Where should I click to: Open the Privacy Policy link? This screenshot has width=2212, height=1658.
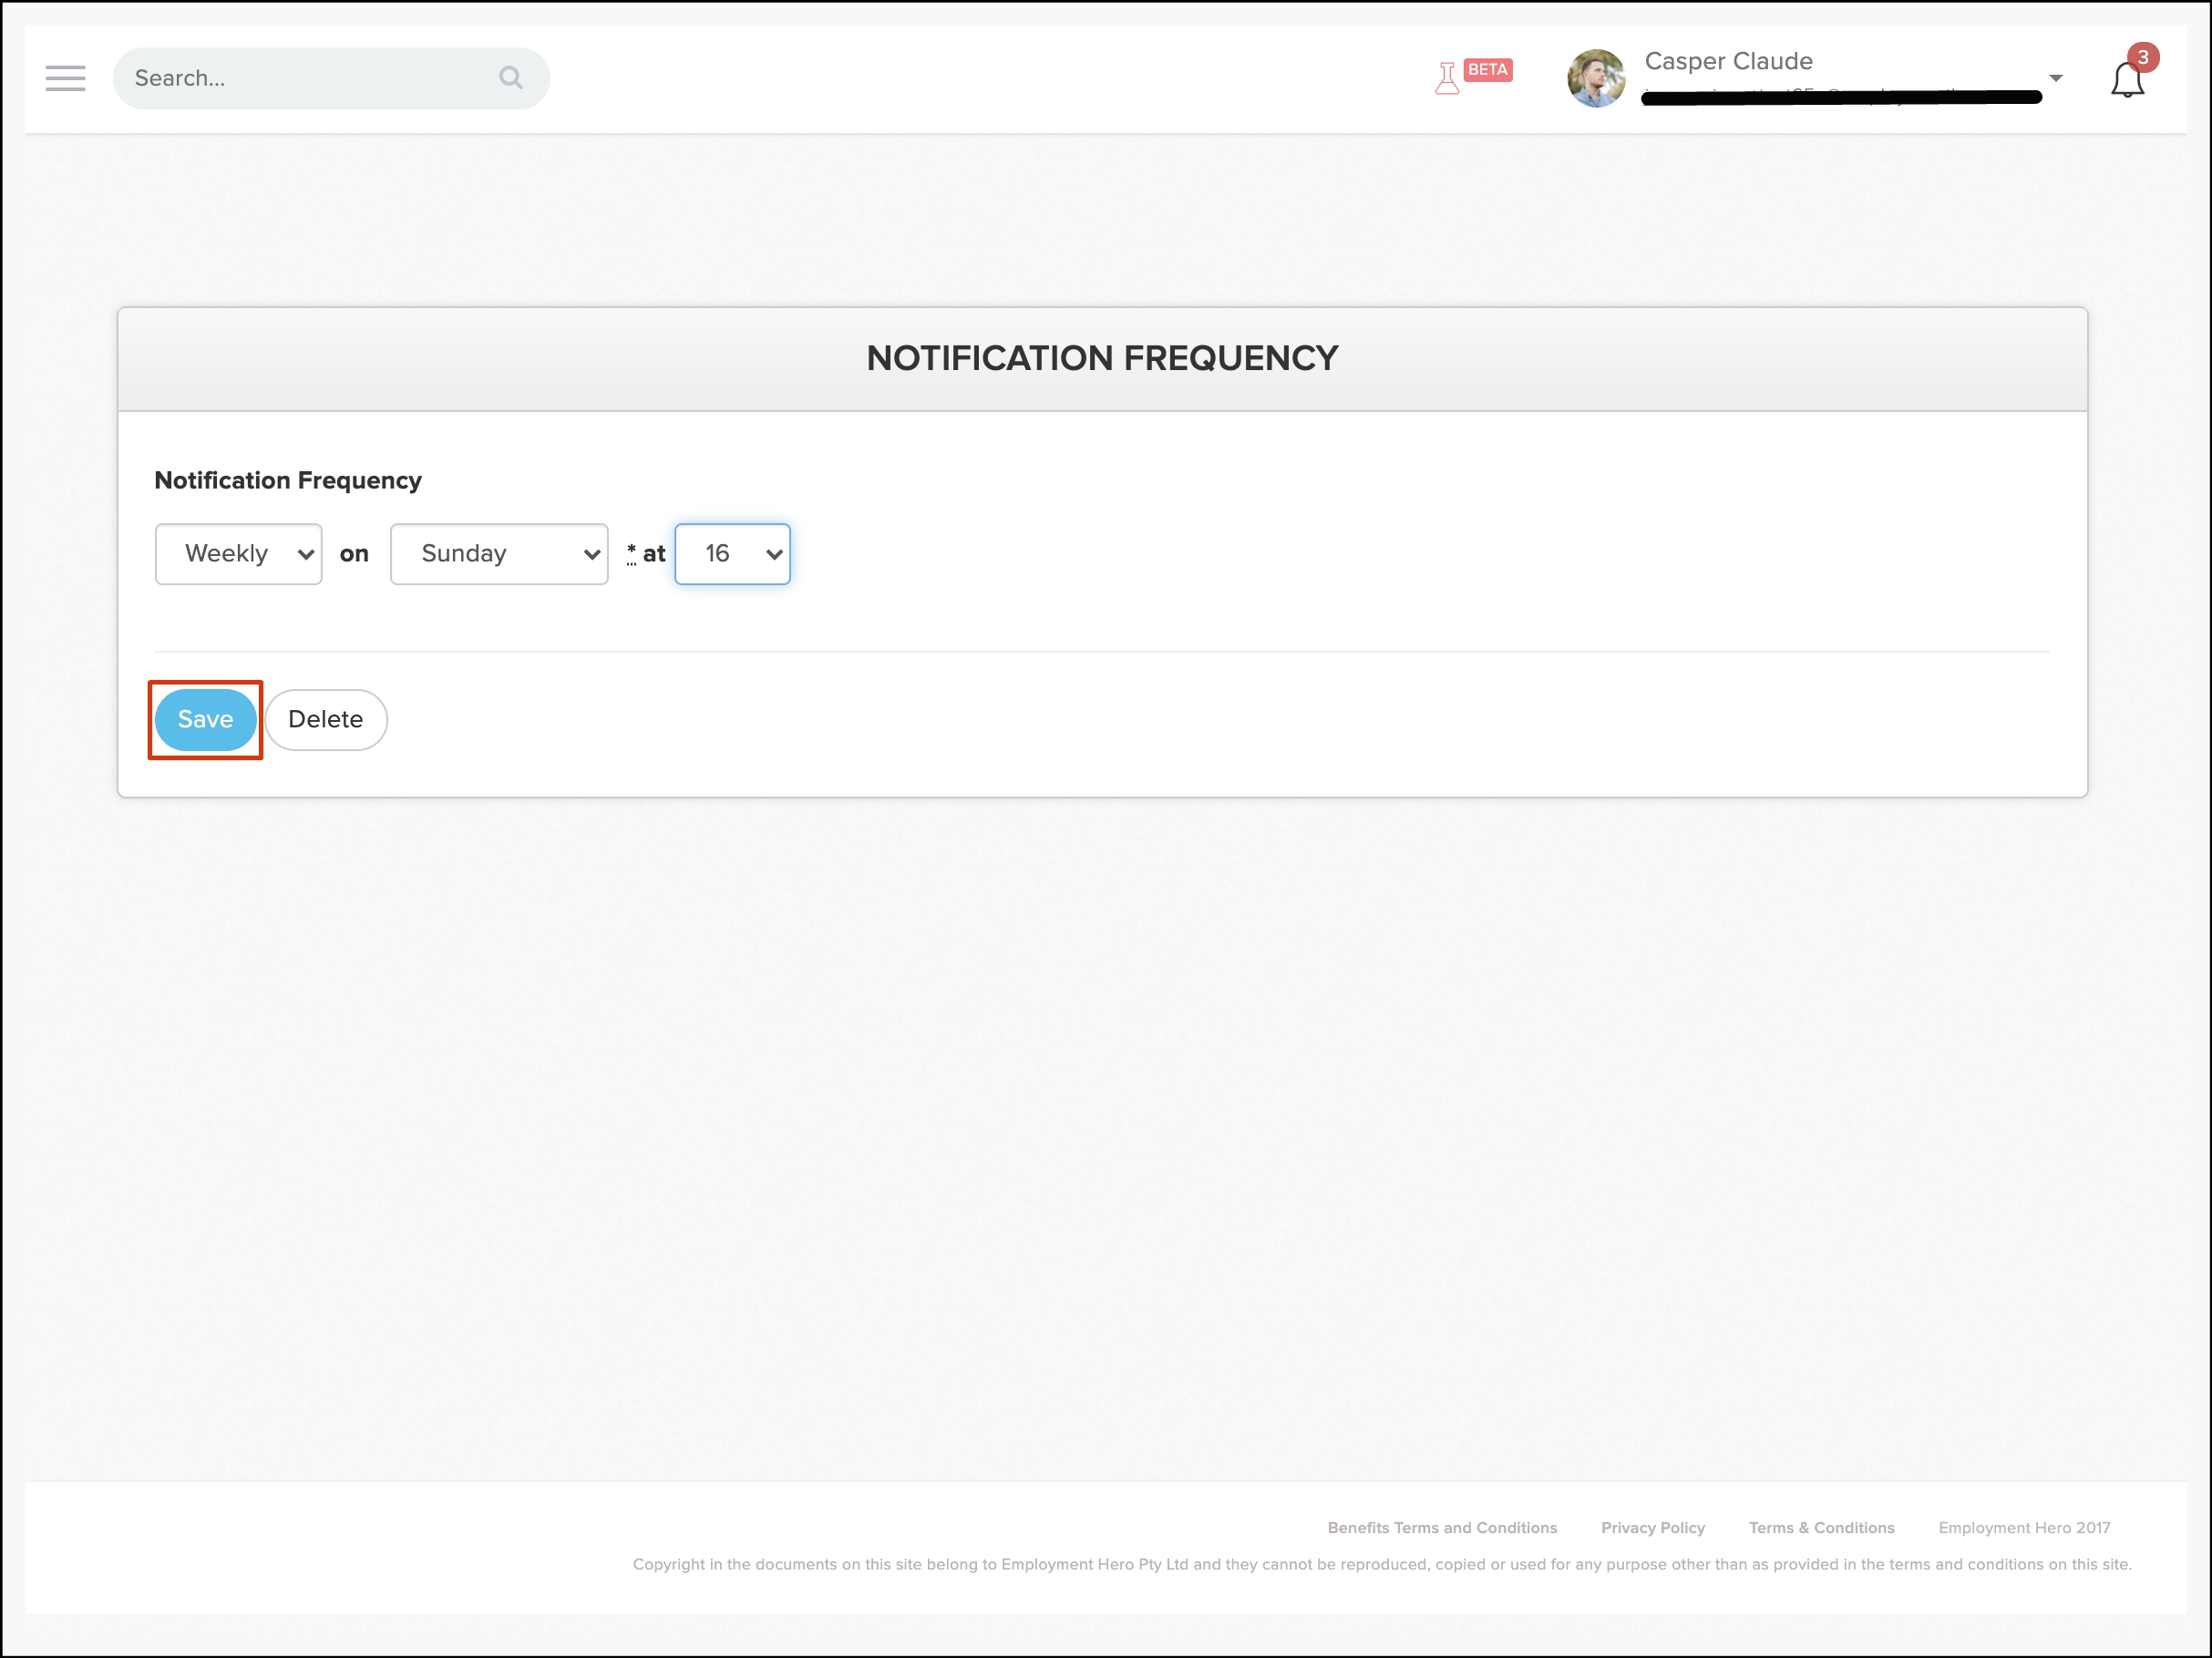coord(1652,1528)
